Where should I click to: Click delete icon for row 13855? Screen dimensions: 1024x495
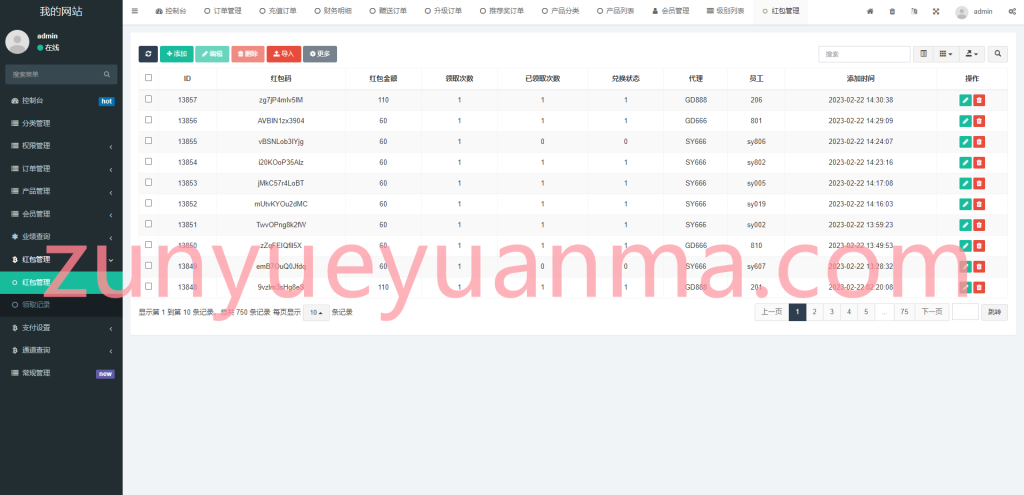[x=979, y=142]
